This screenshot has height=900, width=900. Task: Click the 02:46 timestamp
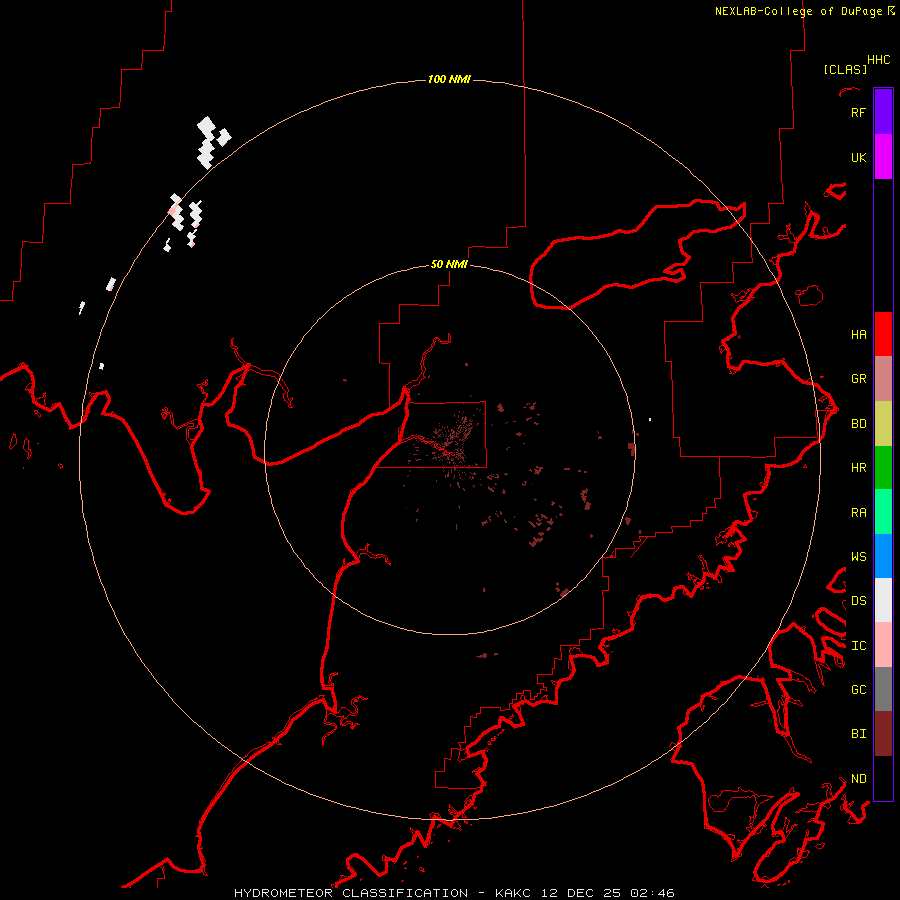[651, 893]
